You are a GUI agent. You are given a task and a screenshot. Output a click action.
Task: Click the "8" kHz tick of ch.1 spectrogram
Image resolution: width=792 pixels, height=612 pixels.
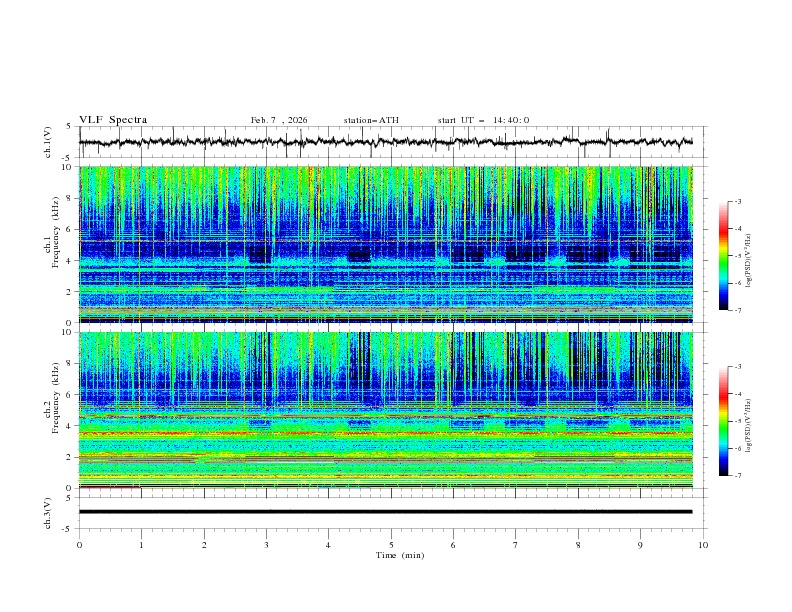pyautogui.click(x=70, y=198)
